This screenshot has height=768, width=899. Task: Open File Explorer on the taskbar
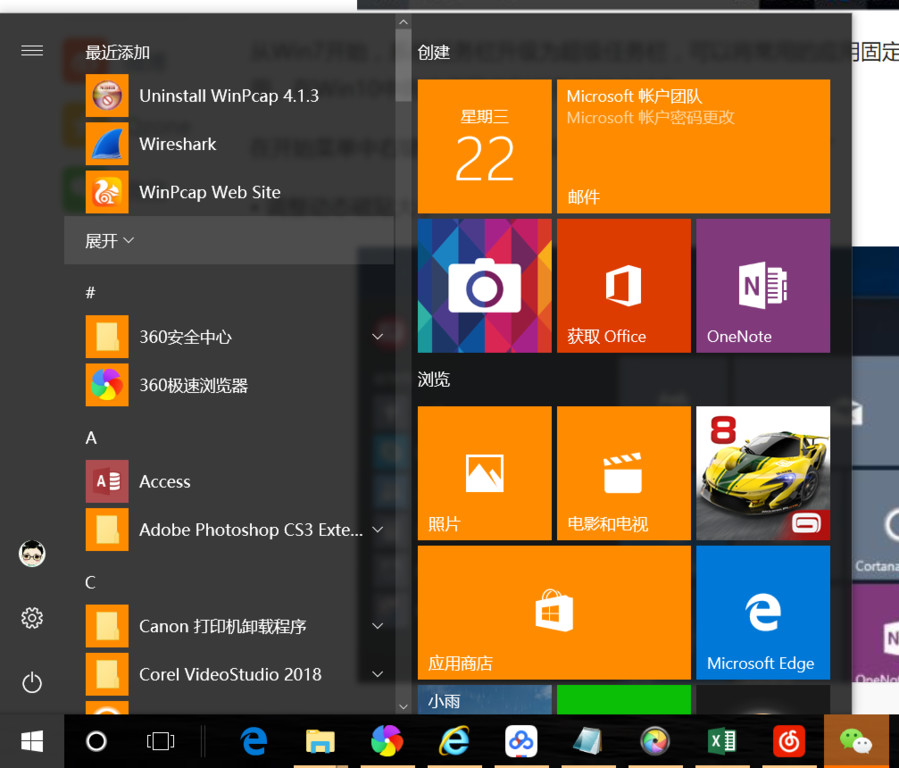(320, 741)
